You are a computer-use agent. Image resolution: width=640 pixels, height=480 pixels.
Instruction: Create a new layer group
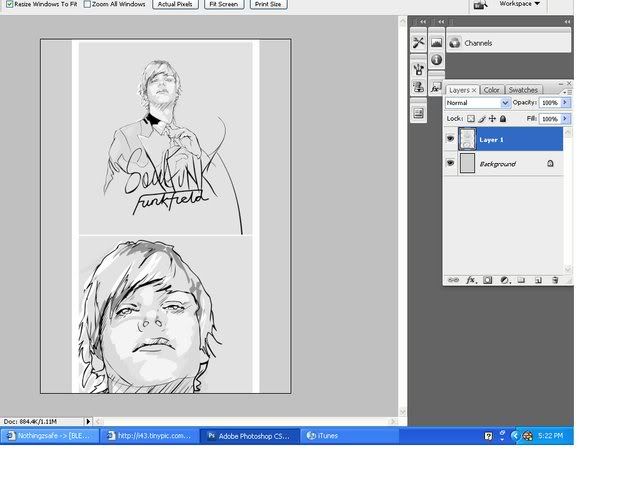(521, 280)
